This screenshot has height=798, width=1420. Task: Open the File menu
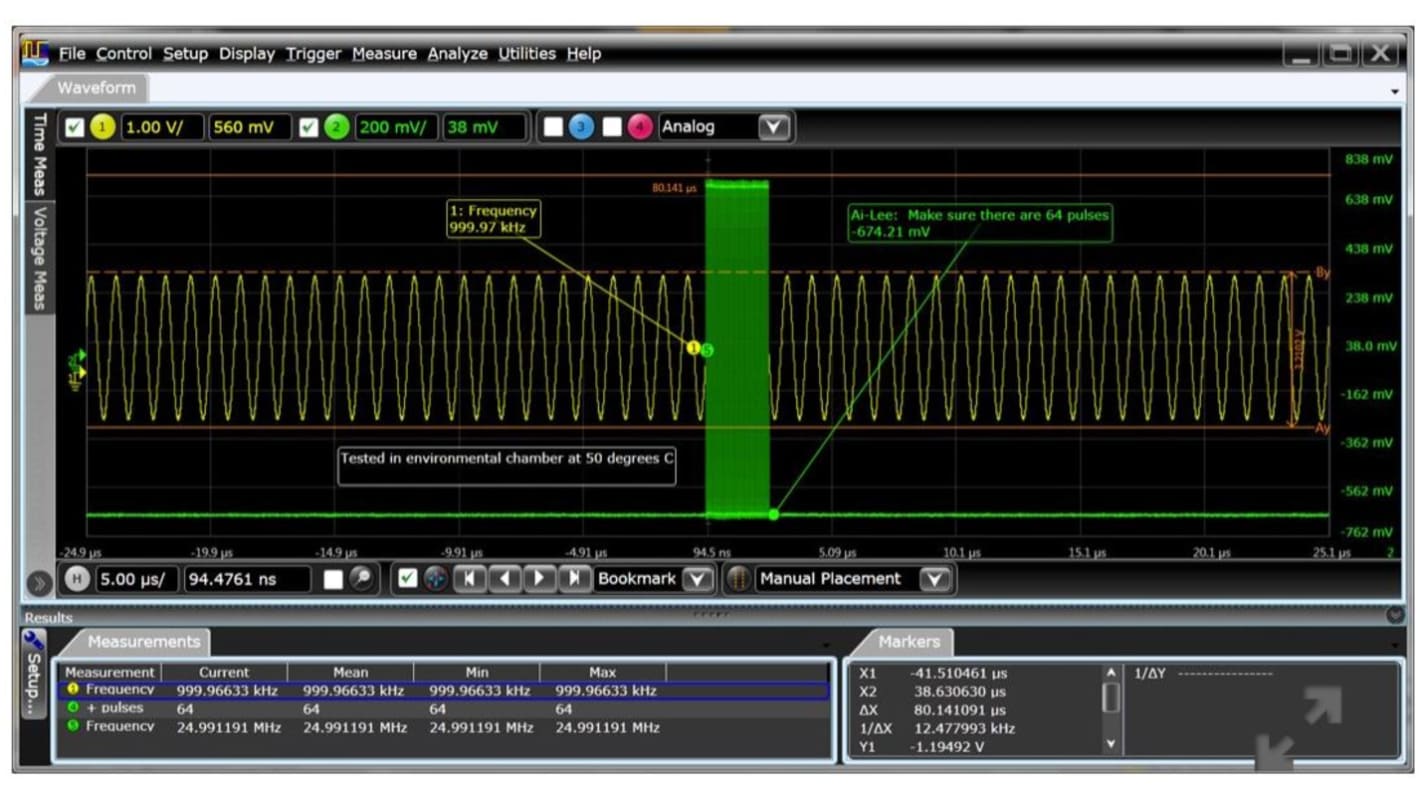coord(72,54)
